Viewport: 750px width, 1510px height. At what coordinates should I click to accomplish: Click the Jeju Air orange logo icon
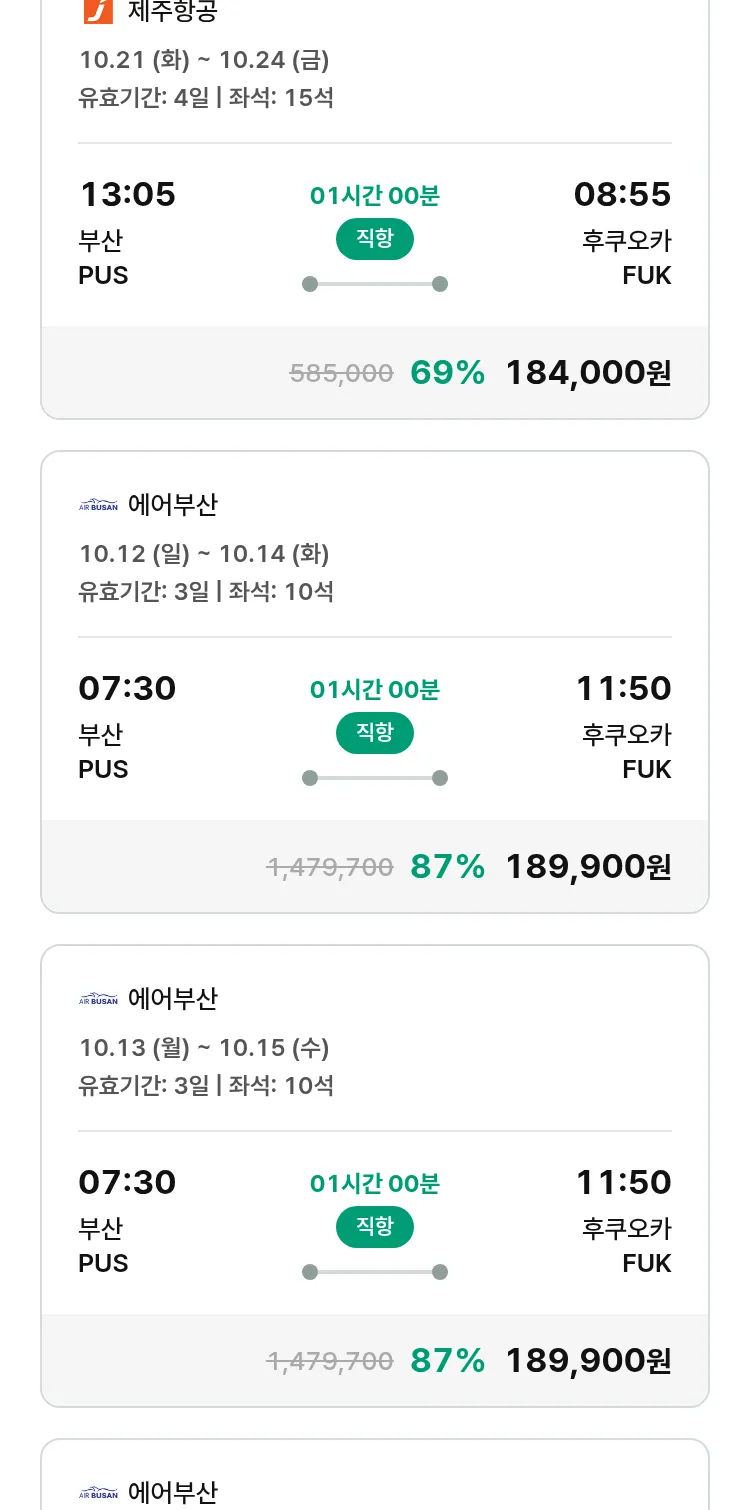coord(98,11)
